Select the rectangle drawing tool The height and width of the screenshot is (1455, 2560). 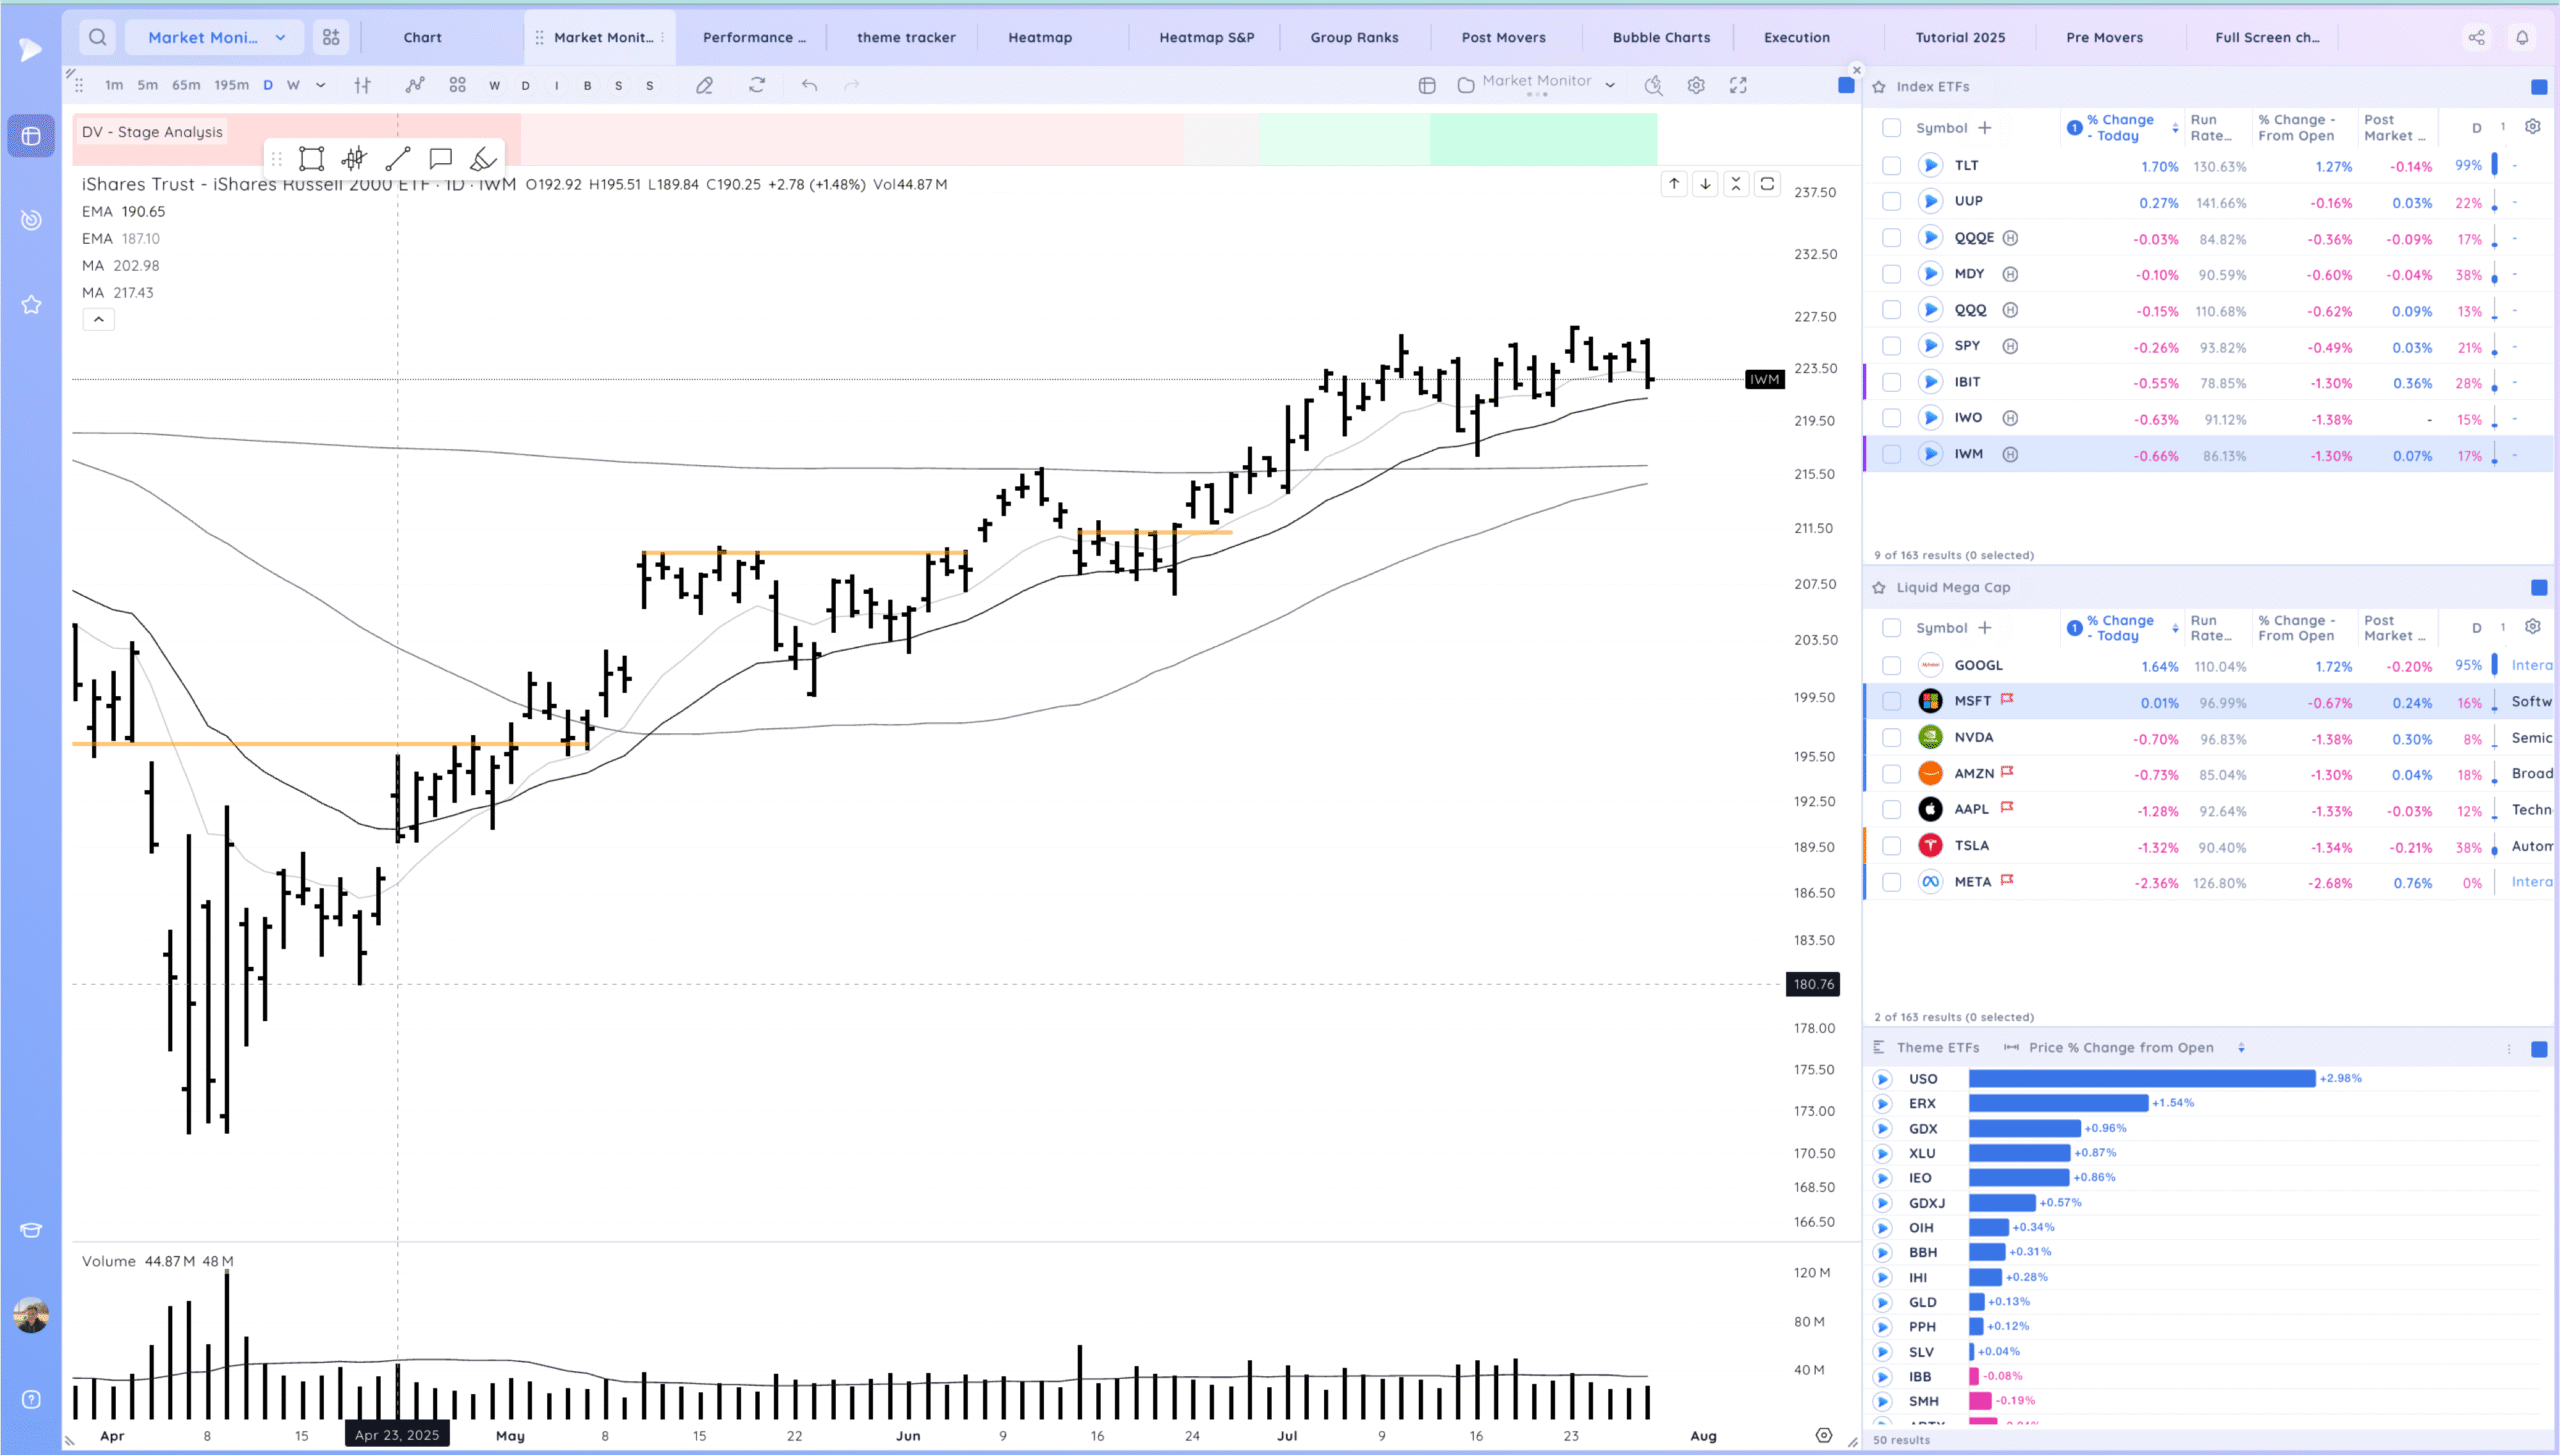311,158
